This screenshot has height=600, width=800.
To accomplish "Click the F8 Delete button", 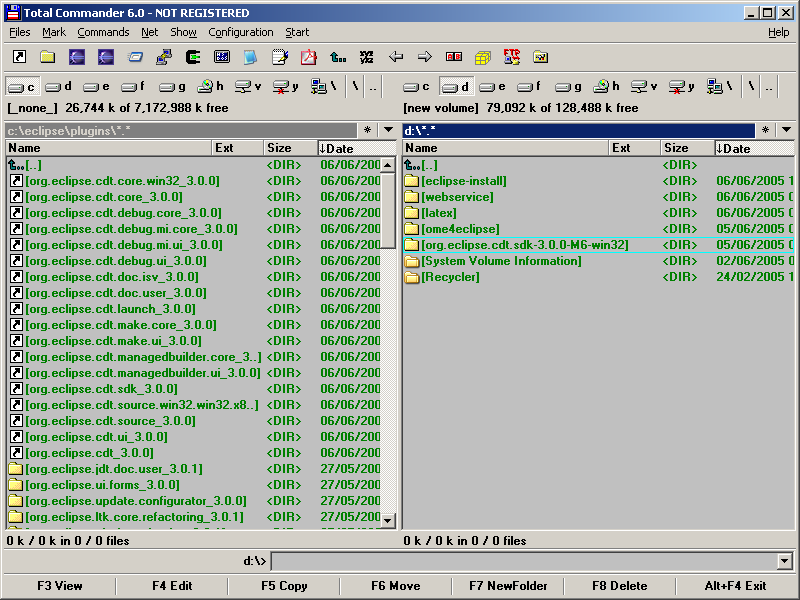I will [x=620, y=586].
